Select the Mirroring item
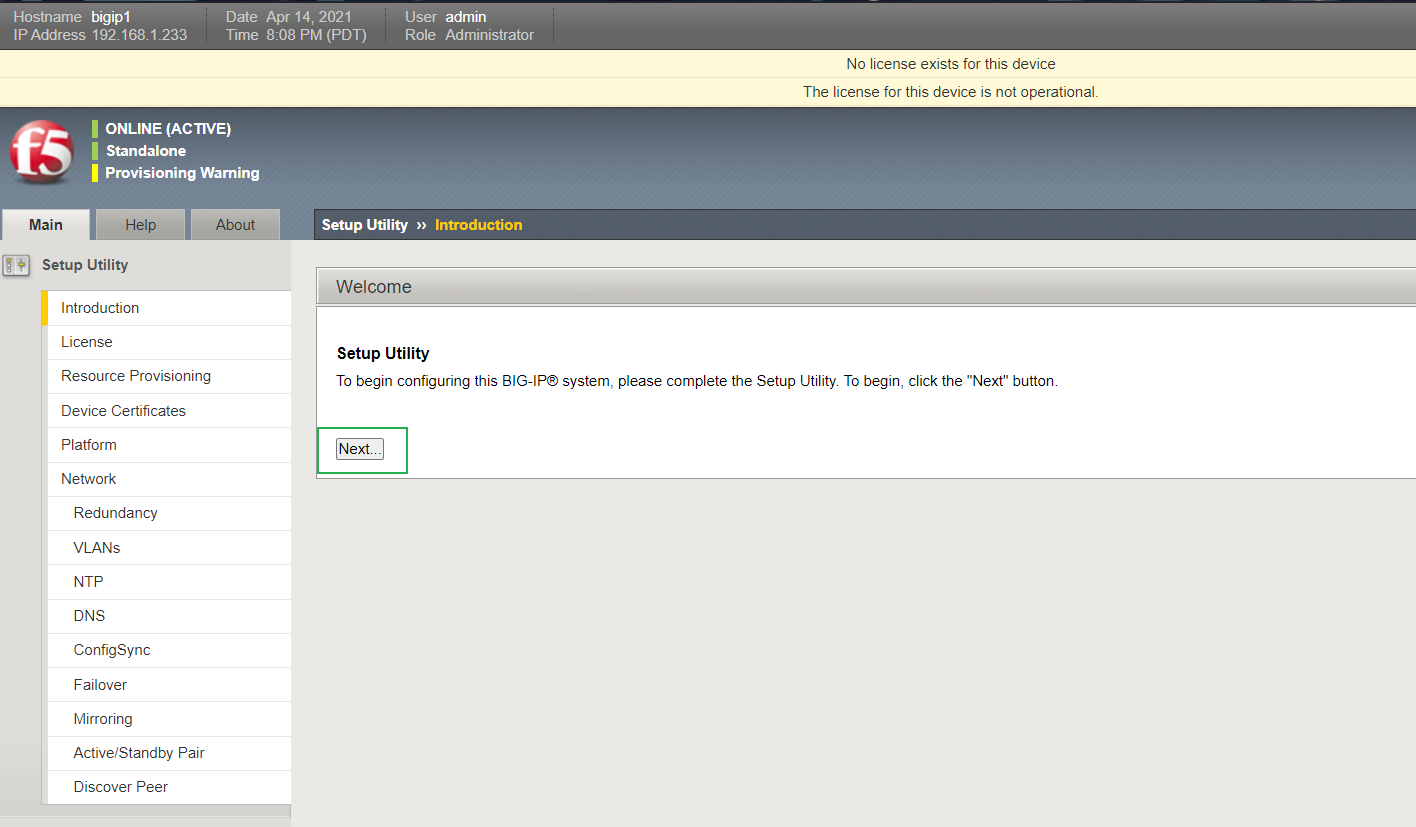 pyautogui.click(x=167, y=719)
